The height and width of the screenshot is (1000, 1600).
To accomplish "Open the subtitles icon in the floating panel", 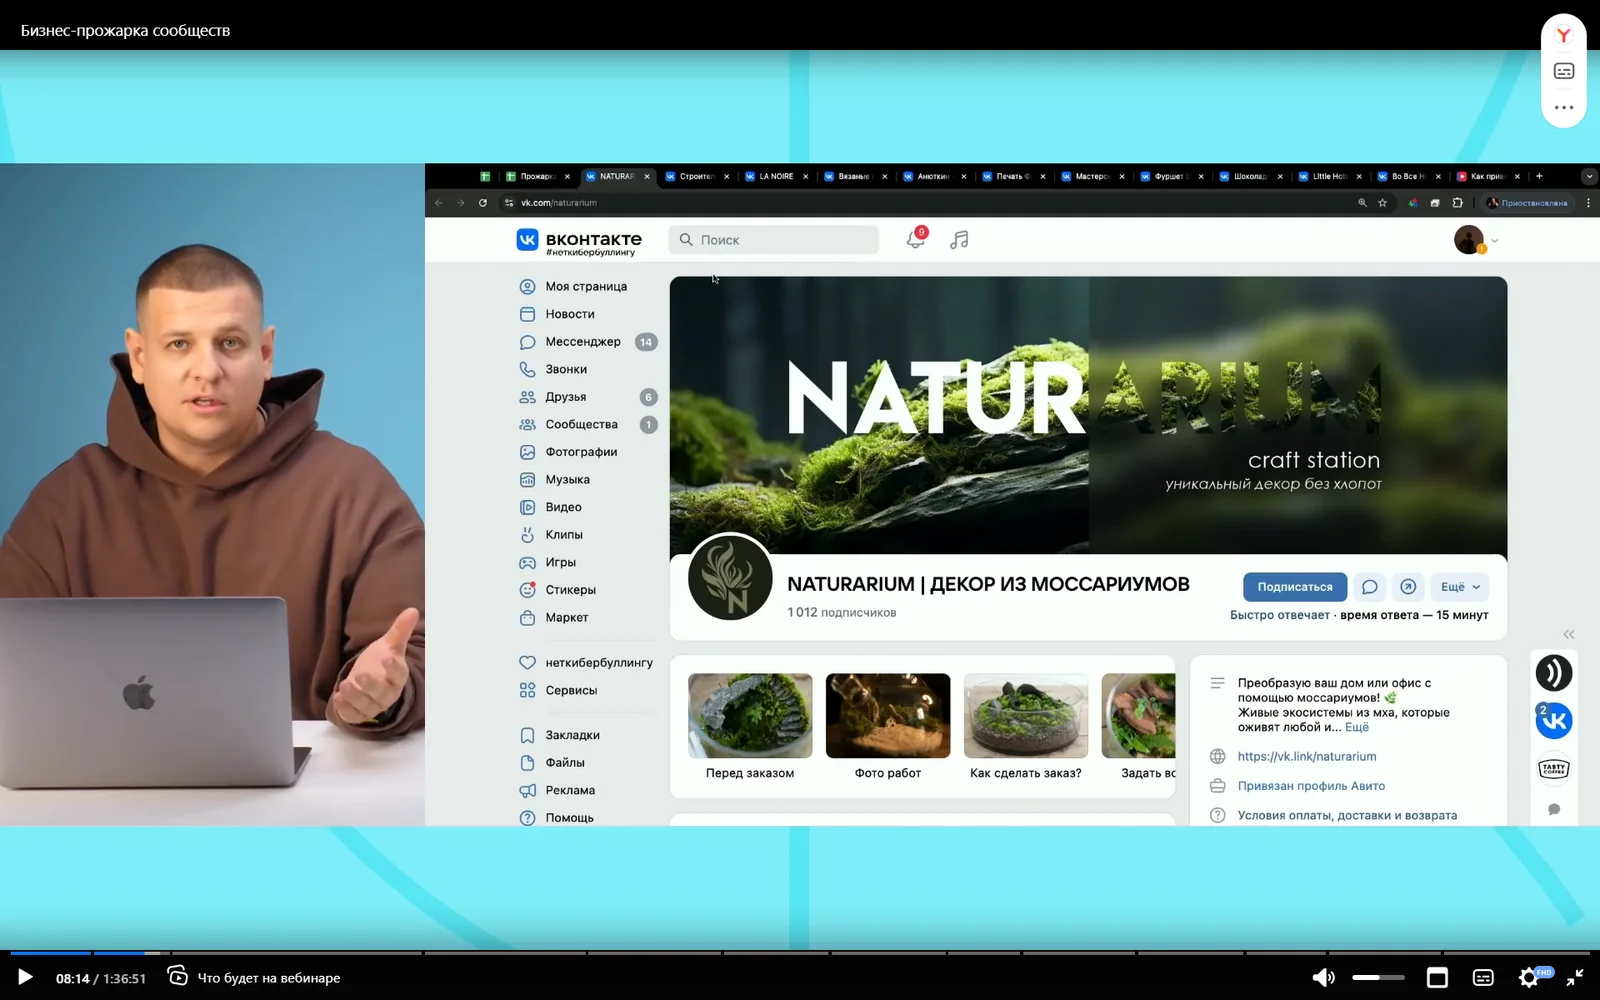I will (1564, 71).
